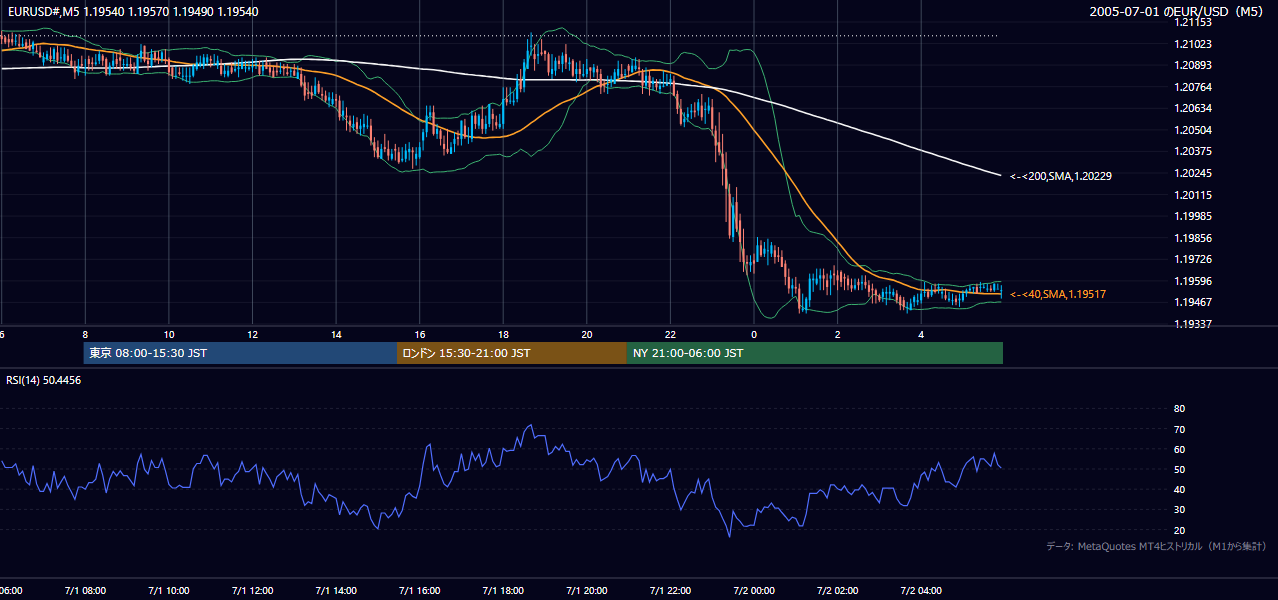Click hour marker 22 under the price chart
The width and height of the screenshot is (1278, 600).
[670, 334]
